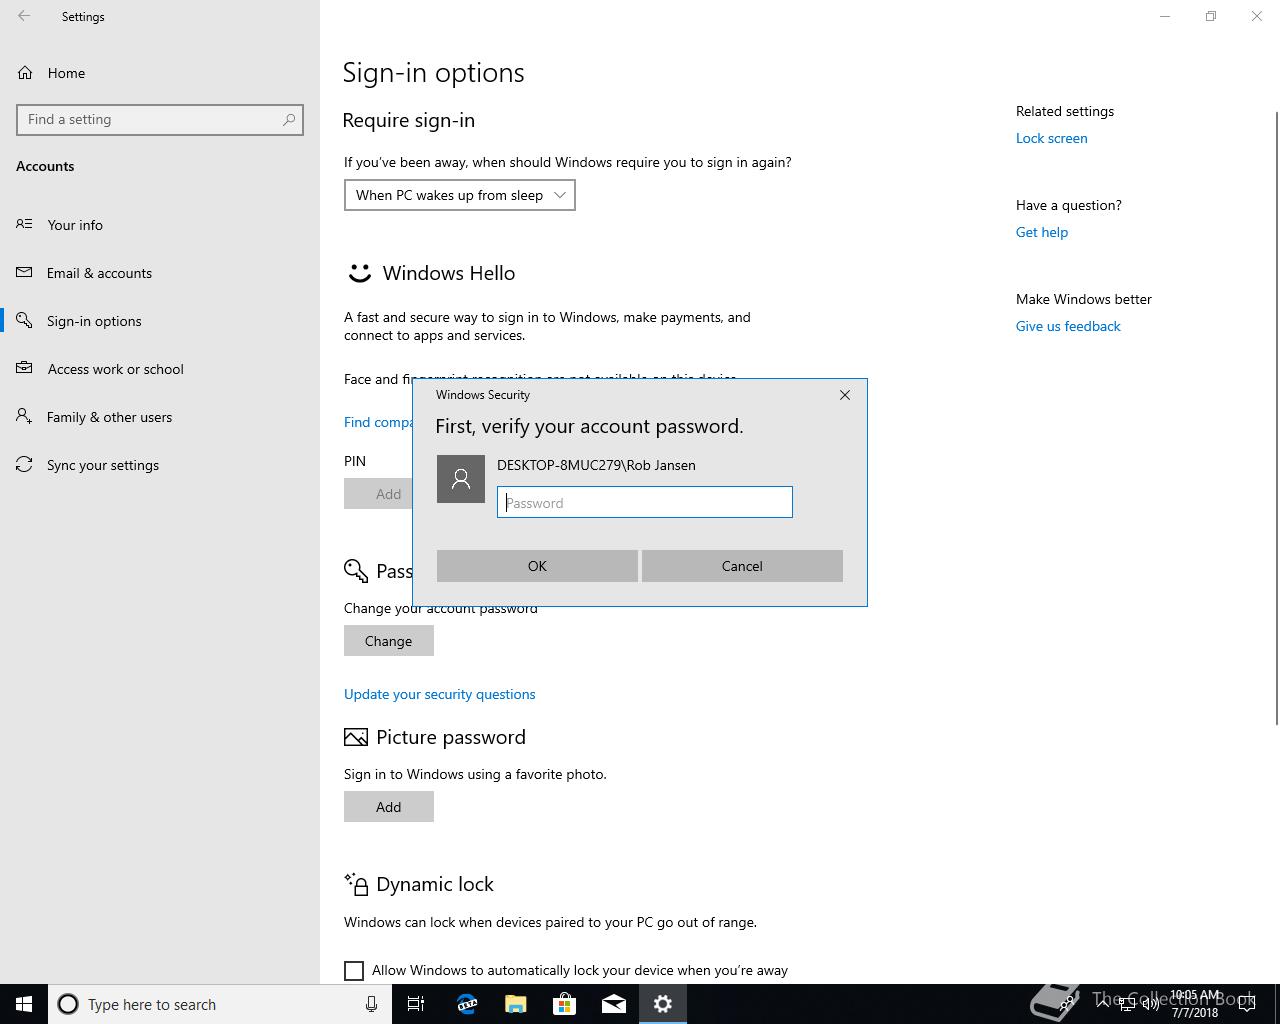Click the Dynamic lock icon

(356, 883)
